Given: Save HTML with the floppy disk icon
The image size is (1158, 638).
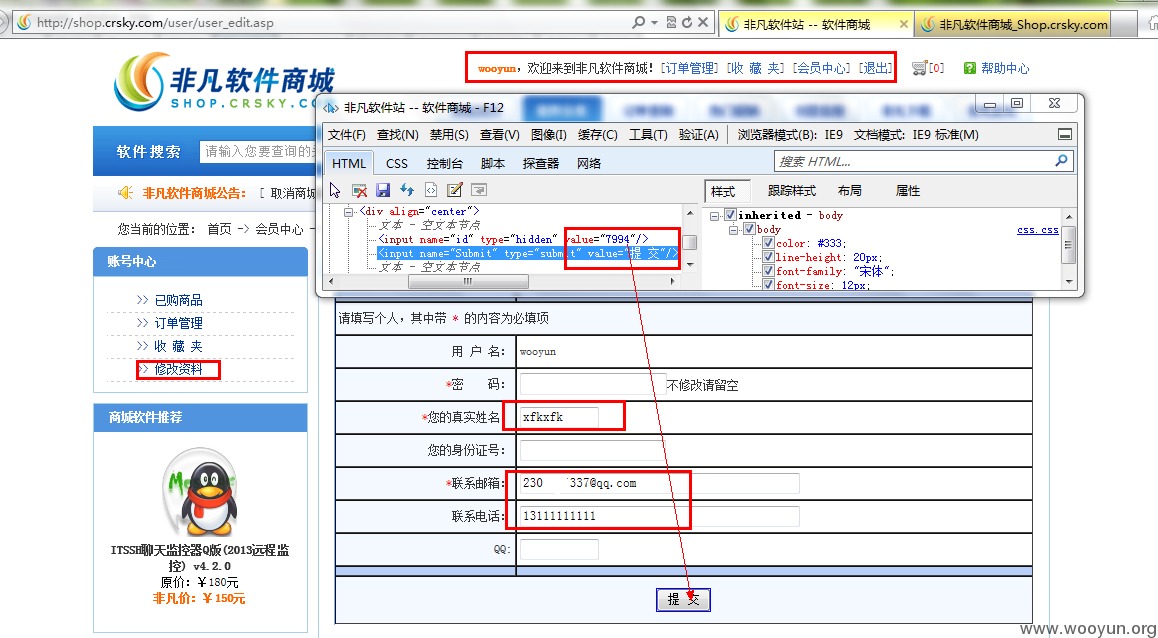Looking at the screenshot, I should pyautogui.click(x=383, y=191).
